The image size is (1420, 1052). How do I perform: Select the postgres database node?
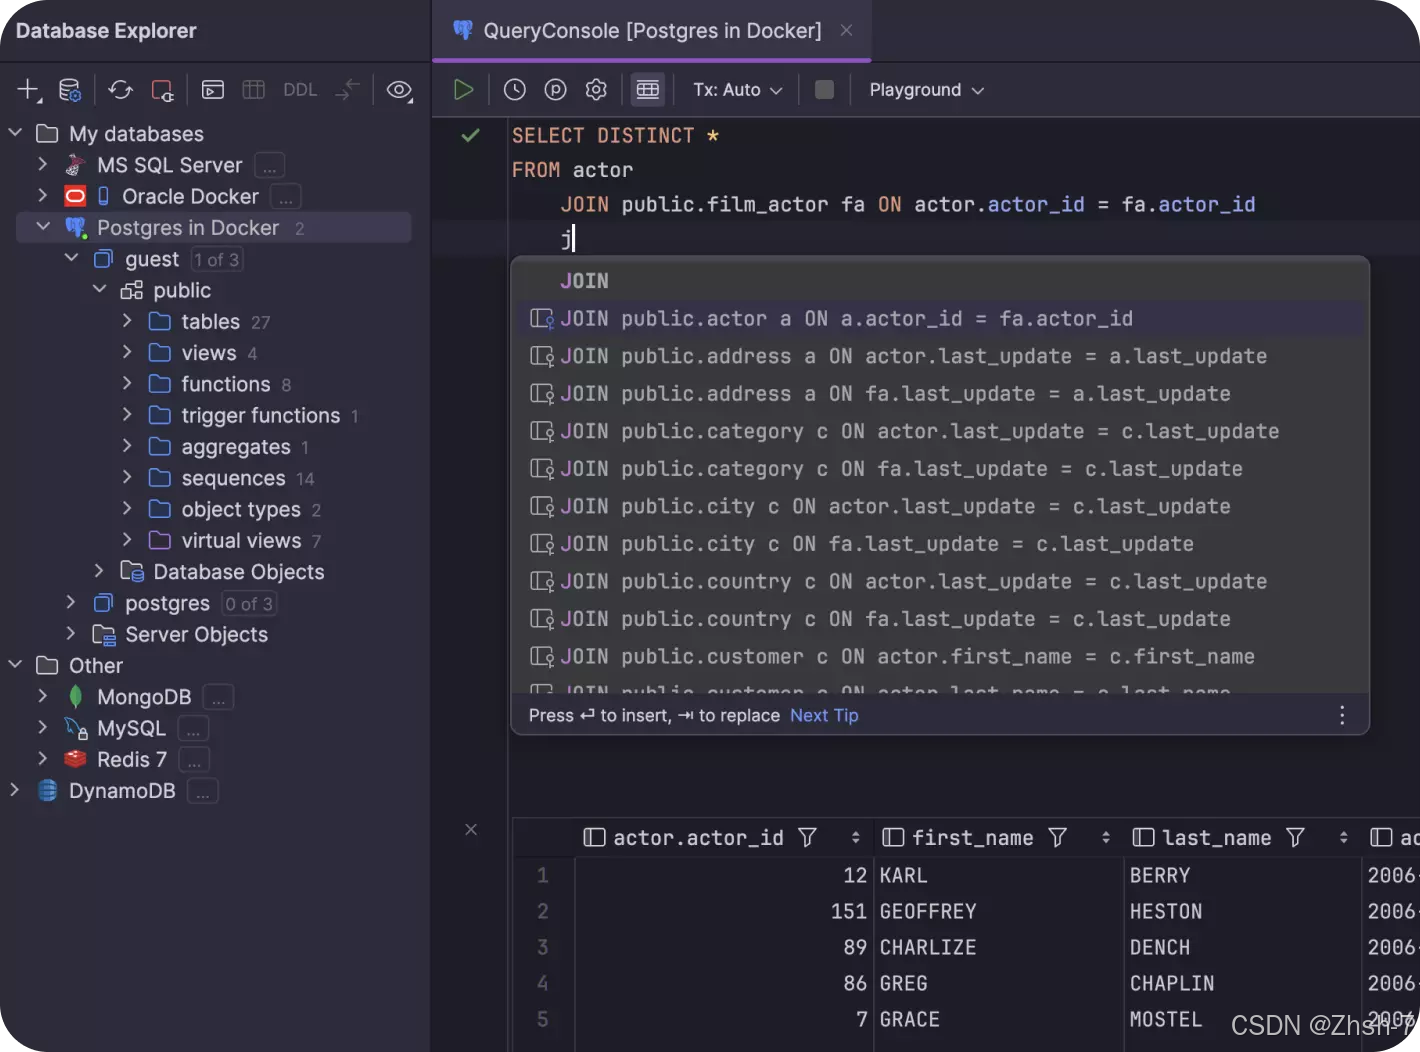pos(167,603)
